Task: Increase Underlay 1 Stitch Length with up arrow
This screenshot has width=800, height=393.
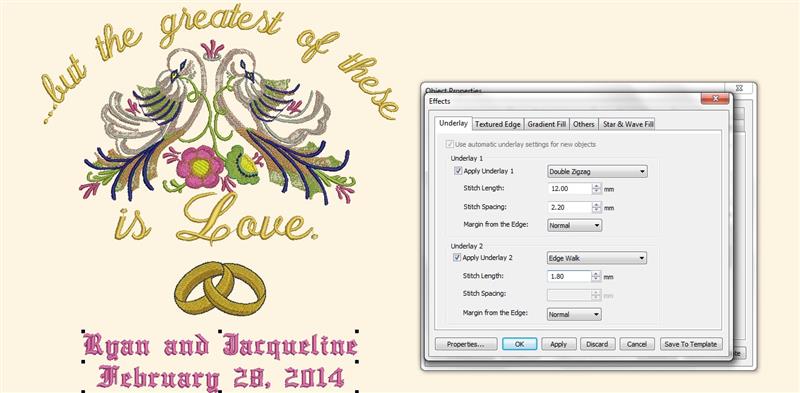Action: (x=596, y=186)
